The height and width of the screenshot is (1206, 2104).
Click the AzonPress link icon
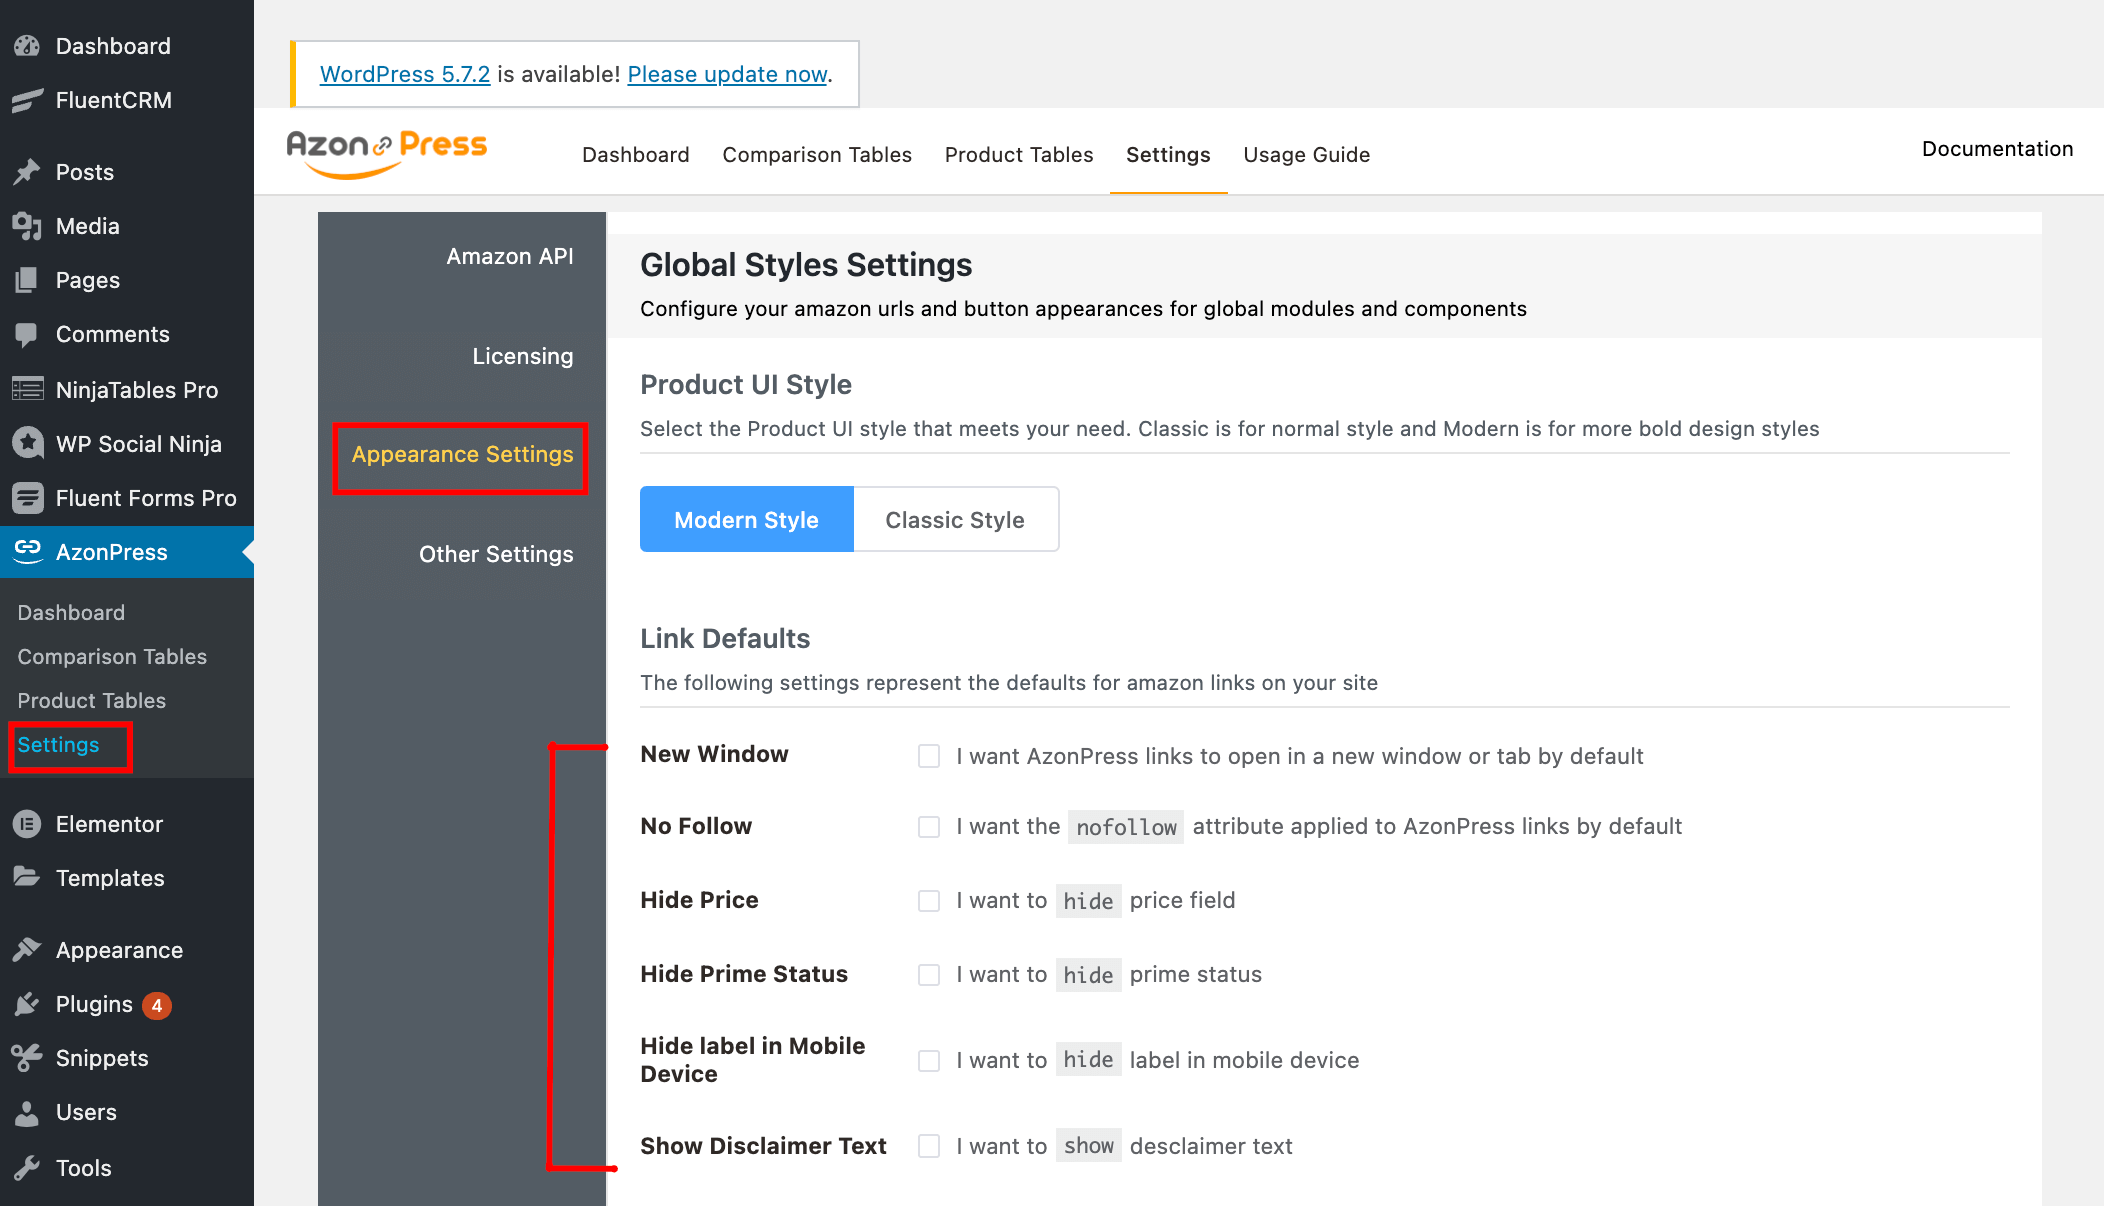click(x=27, y=551)
